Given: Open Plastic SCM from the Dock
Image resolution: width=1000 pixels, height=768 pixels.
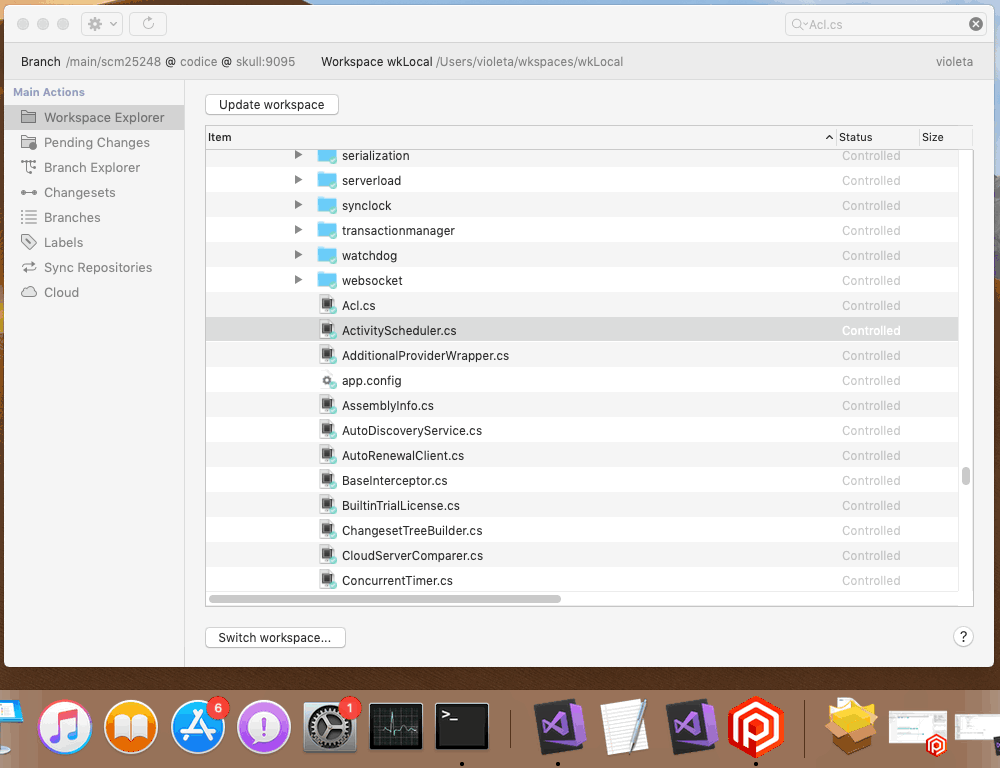Looking at the screenshot, I should 755,727.
